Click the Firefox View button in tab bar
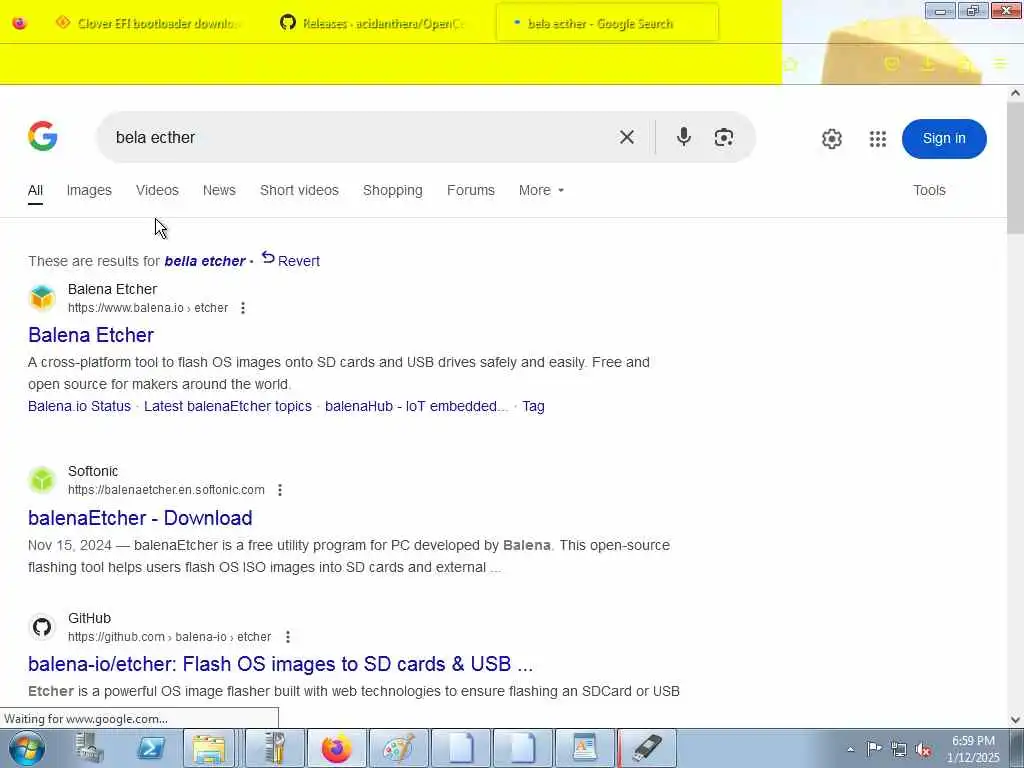The height and width of the screenshot is (768, 1024). 20,23
